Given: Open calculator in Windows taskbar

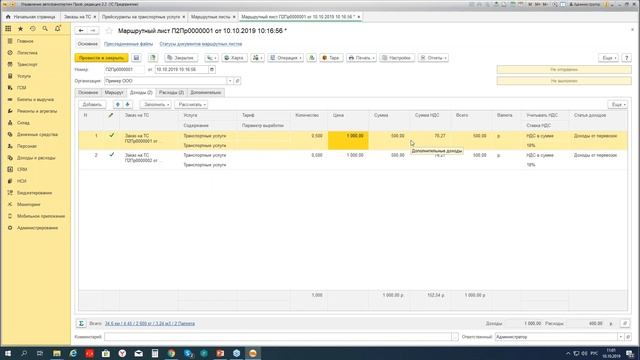Looking at the screenshot, I should [155, 353].
